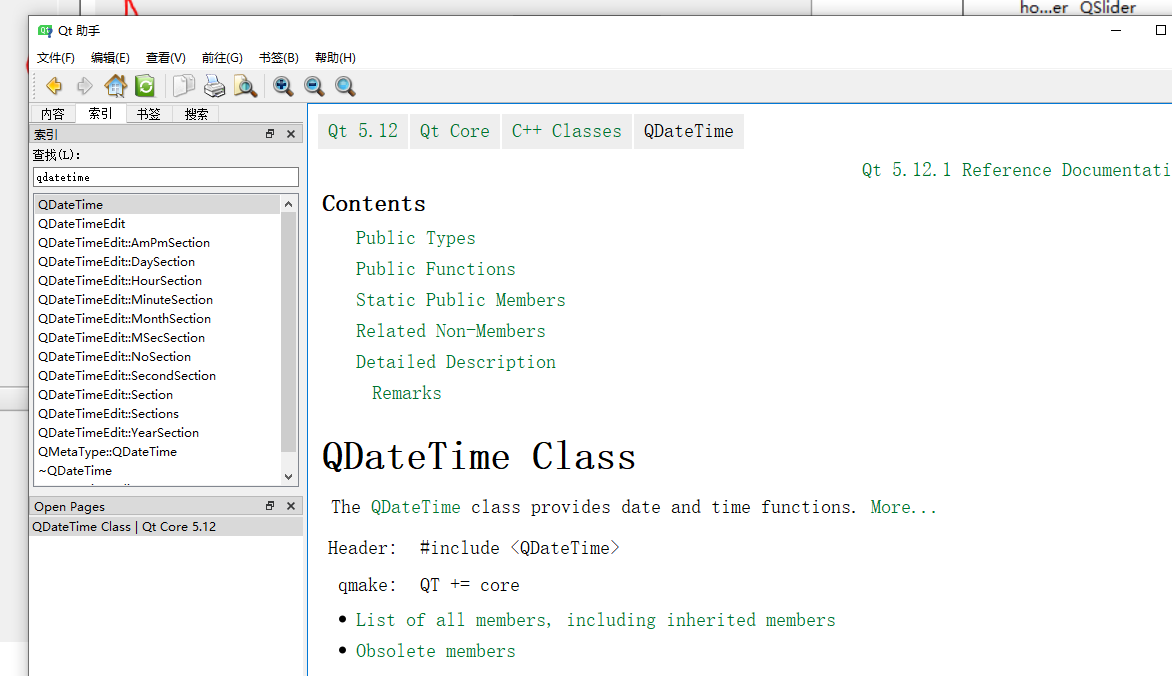Close the Open Pages panel
This screenshot has width=1172, height=676.
(291, 506)
